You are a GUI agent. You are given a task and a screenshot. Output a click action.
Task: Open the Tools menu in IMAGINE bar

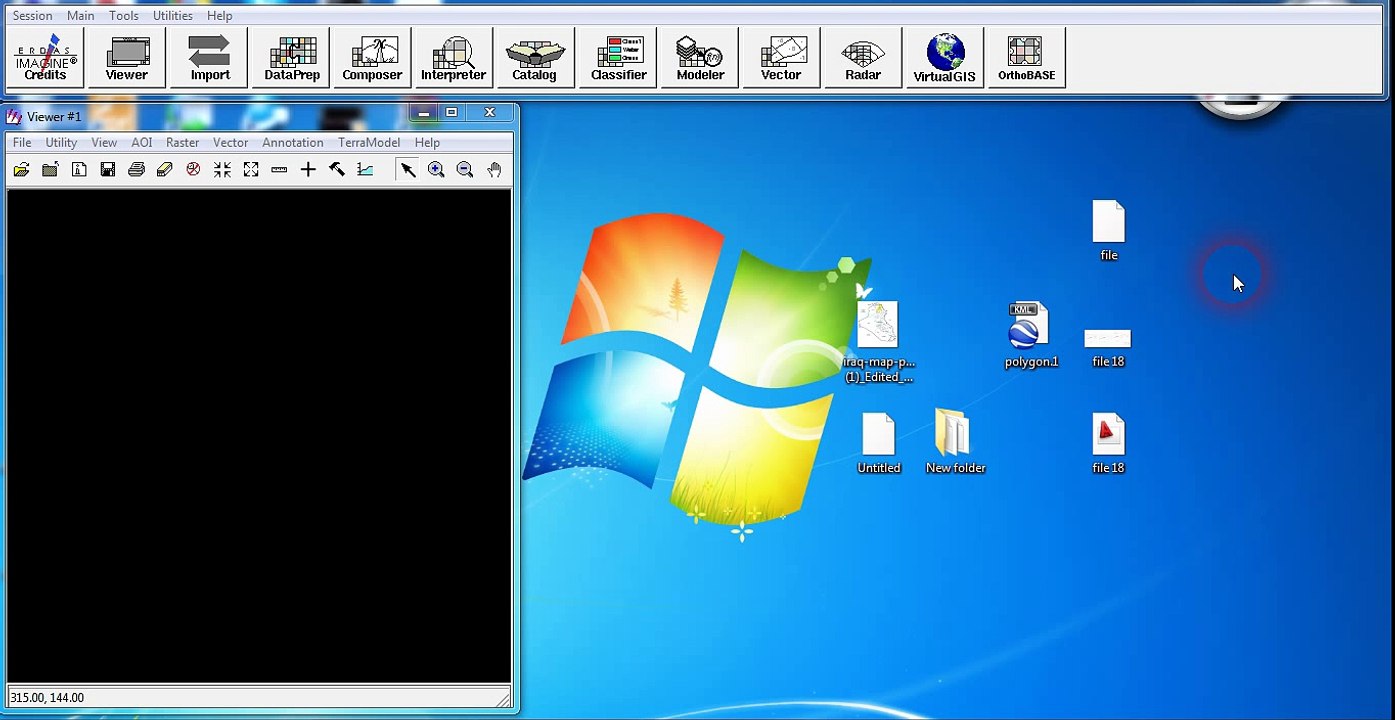pyautogui.click(x=124, y=16)
